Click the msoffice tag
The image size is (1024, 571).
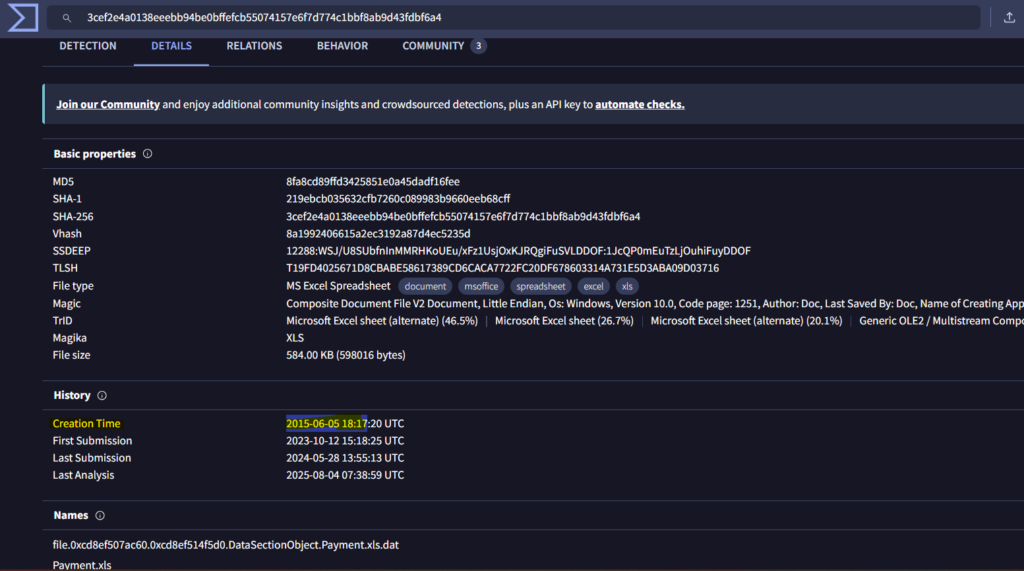pyautogui.click(x=481, y=286)
